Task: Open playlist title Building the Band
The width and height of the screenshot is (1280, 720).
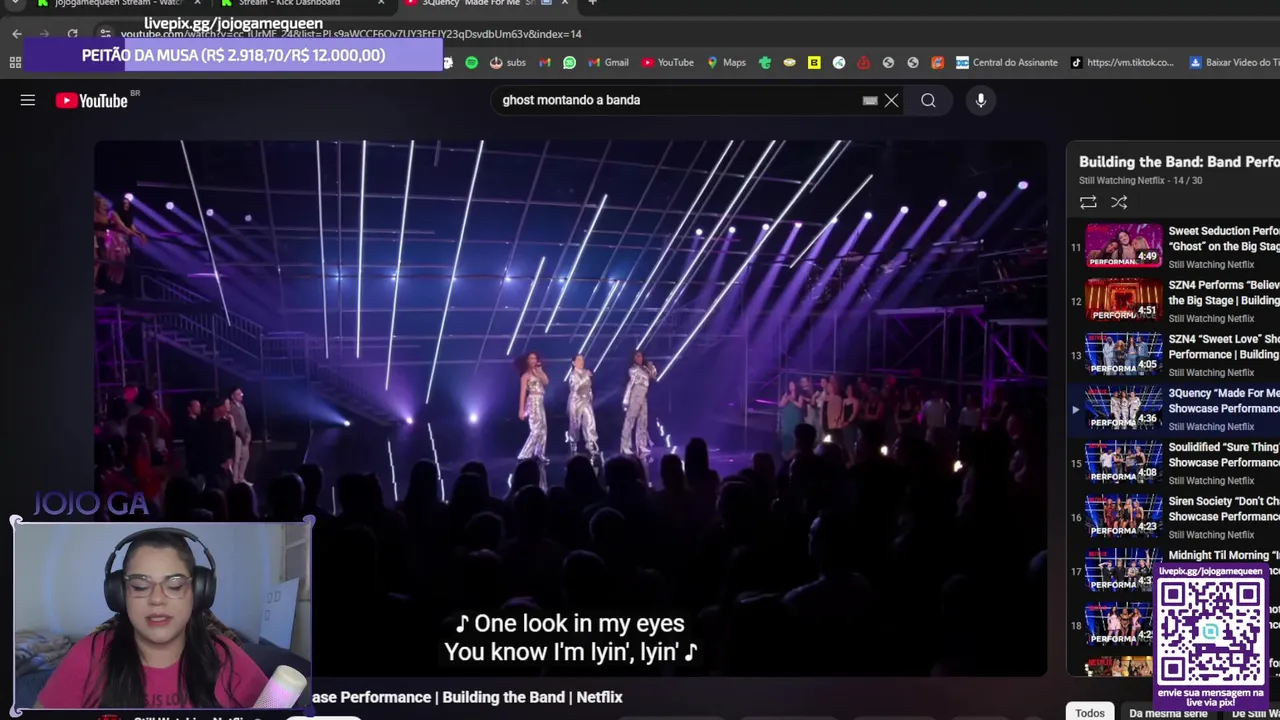Action: [x=1179, y=161]
